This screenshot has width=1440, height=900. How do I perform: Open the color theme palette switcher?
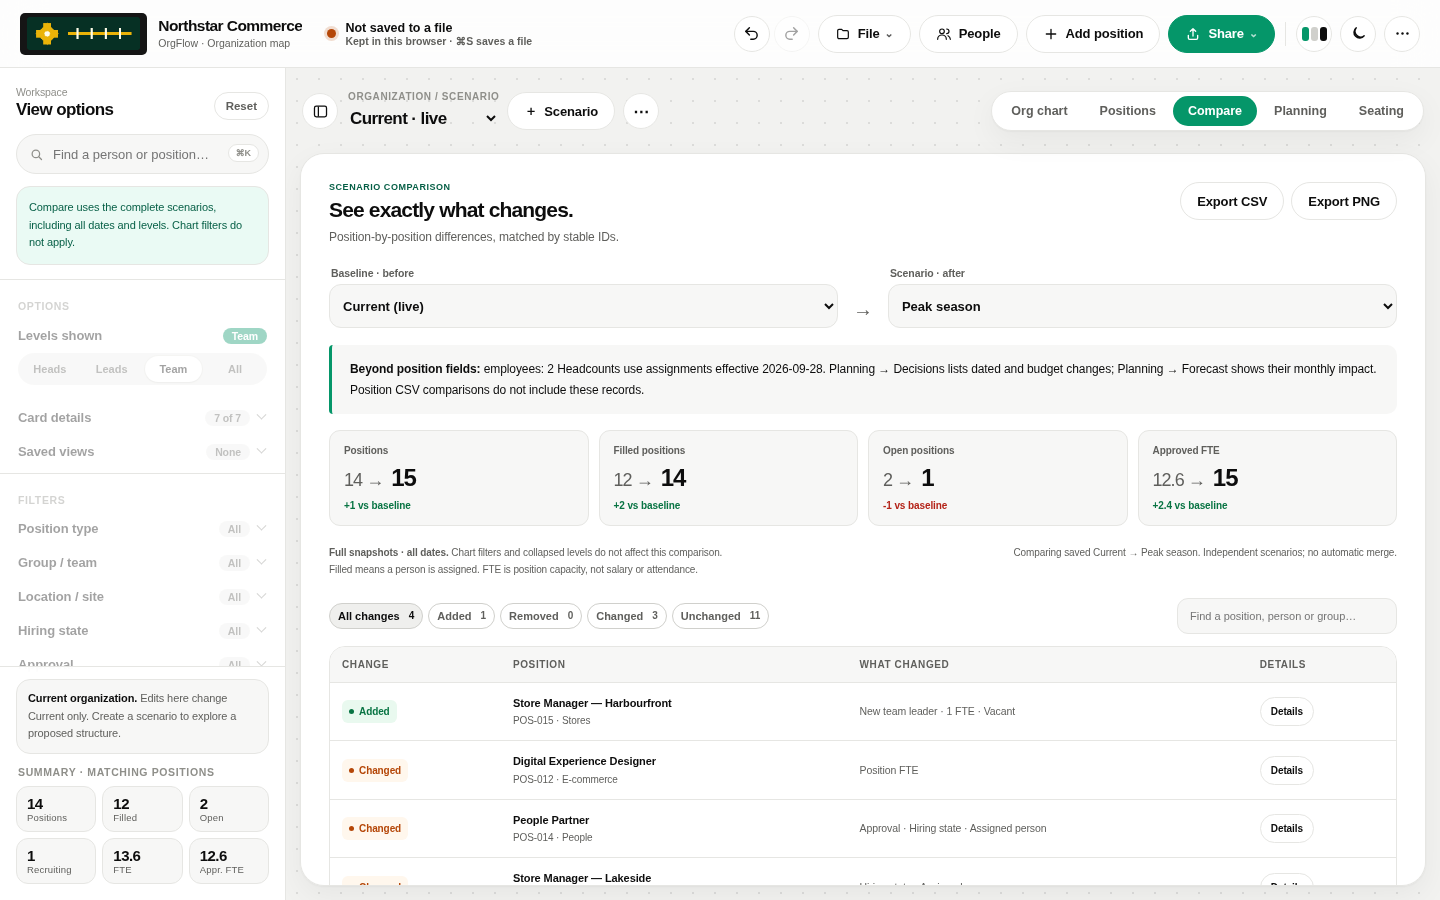click(x=1314, y=34)
